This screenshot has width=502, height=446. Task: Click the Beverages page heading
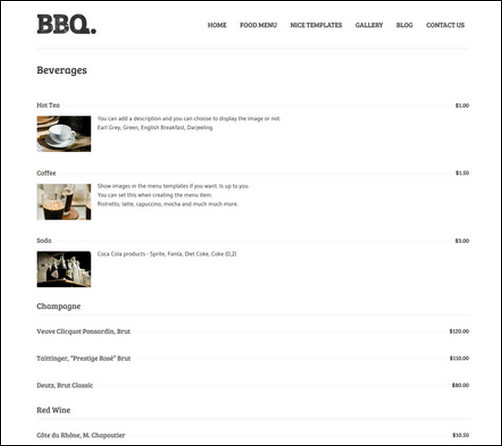point(62,70)
